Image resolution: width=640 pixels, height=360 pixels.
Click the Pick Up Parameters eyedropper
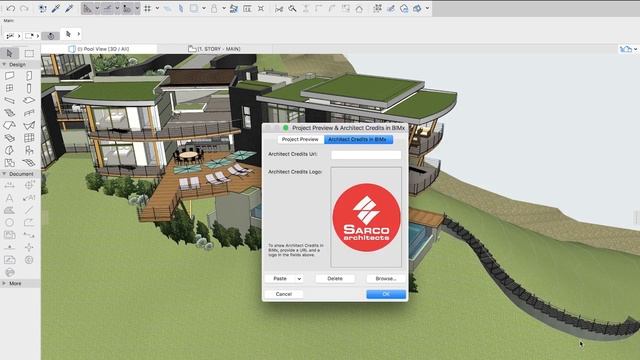[x=56, y=8]
